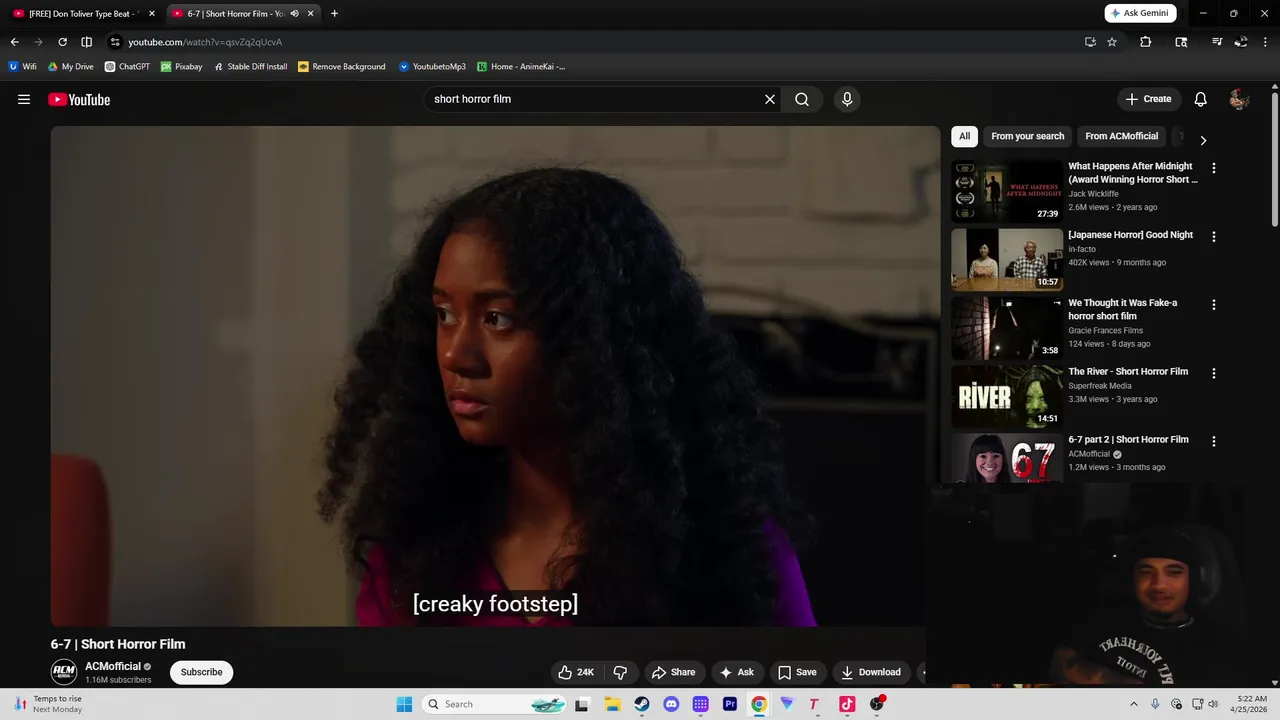Image resolution: width=1280 pixels, height=720 pixels.
Task: Click Ask Gemini button
Action: click(x=1140, y=13)
